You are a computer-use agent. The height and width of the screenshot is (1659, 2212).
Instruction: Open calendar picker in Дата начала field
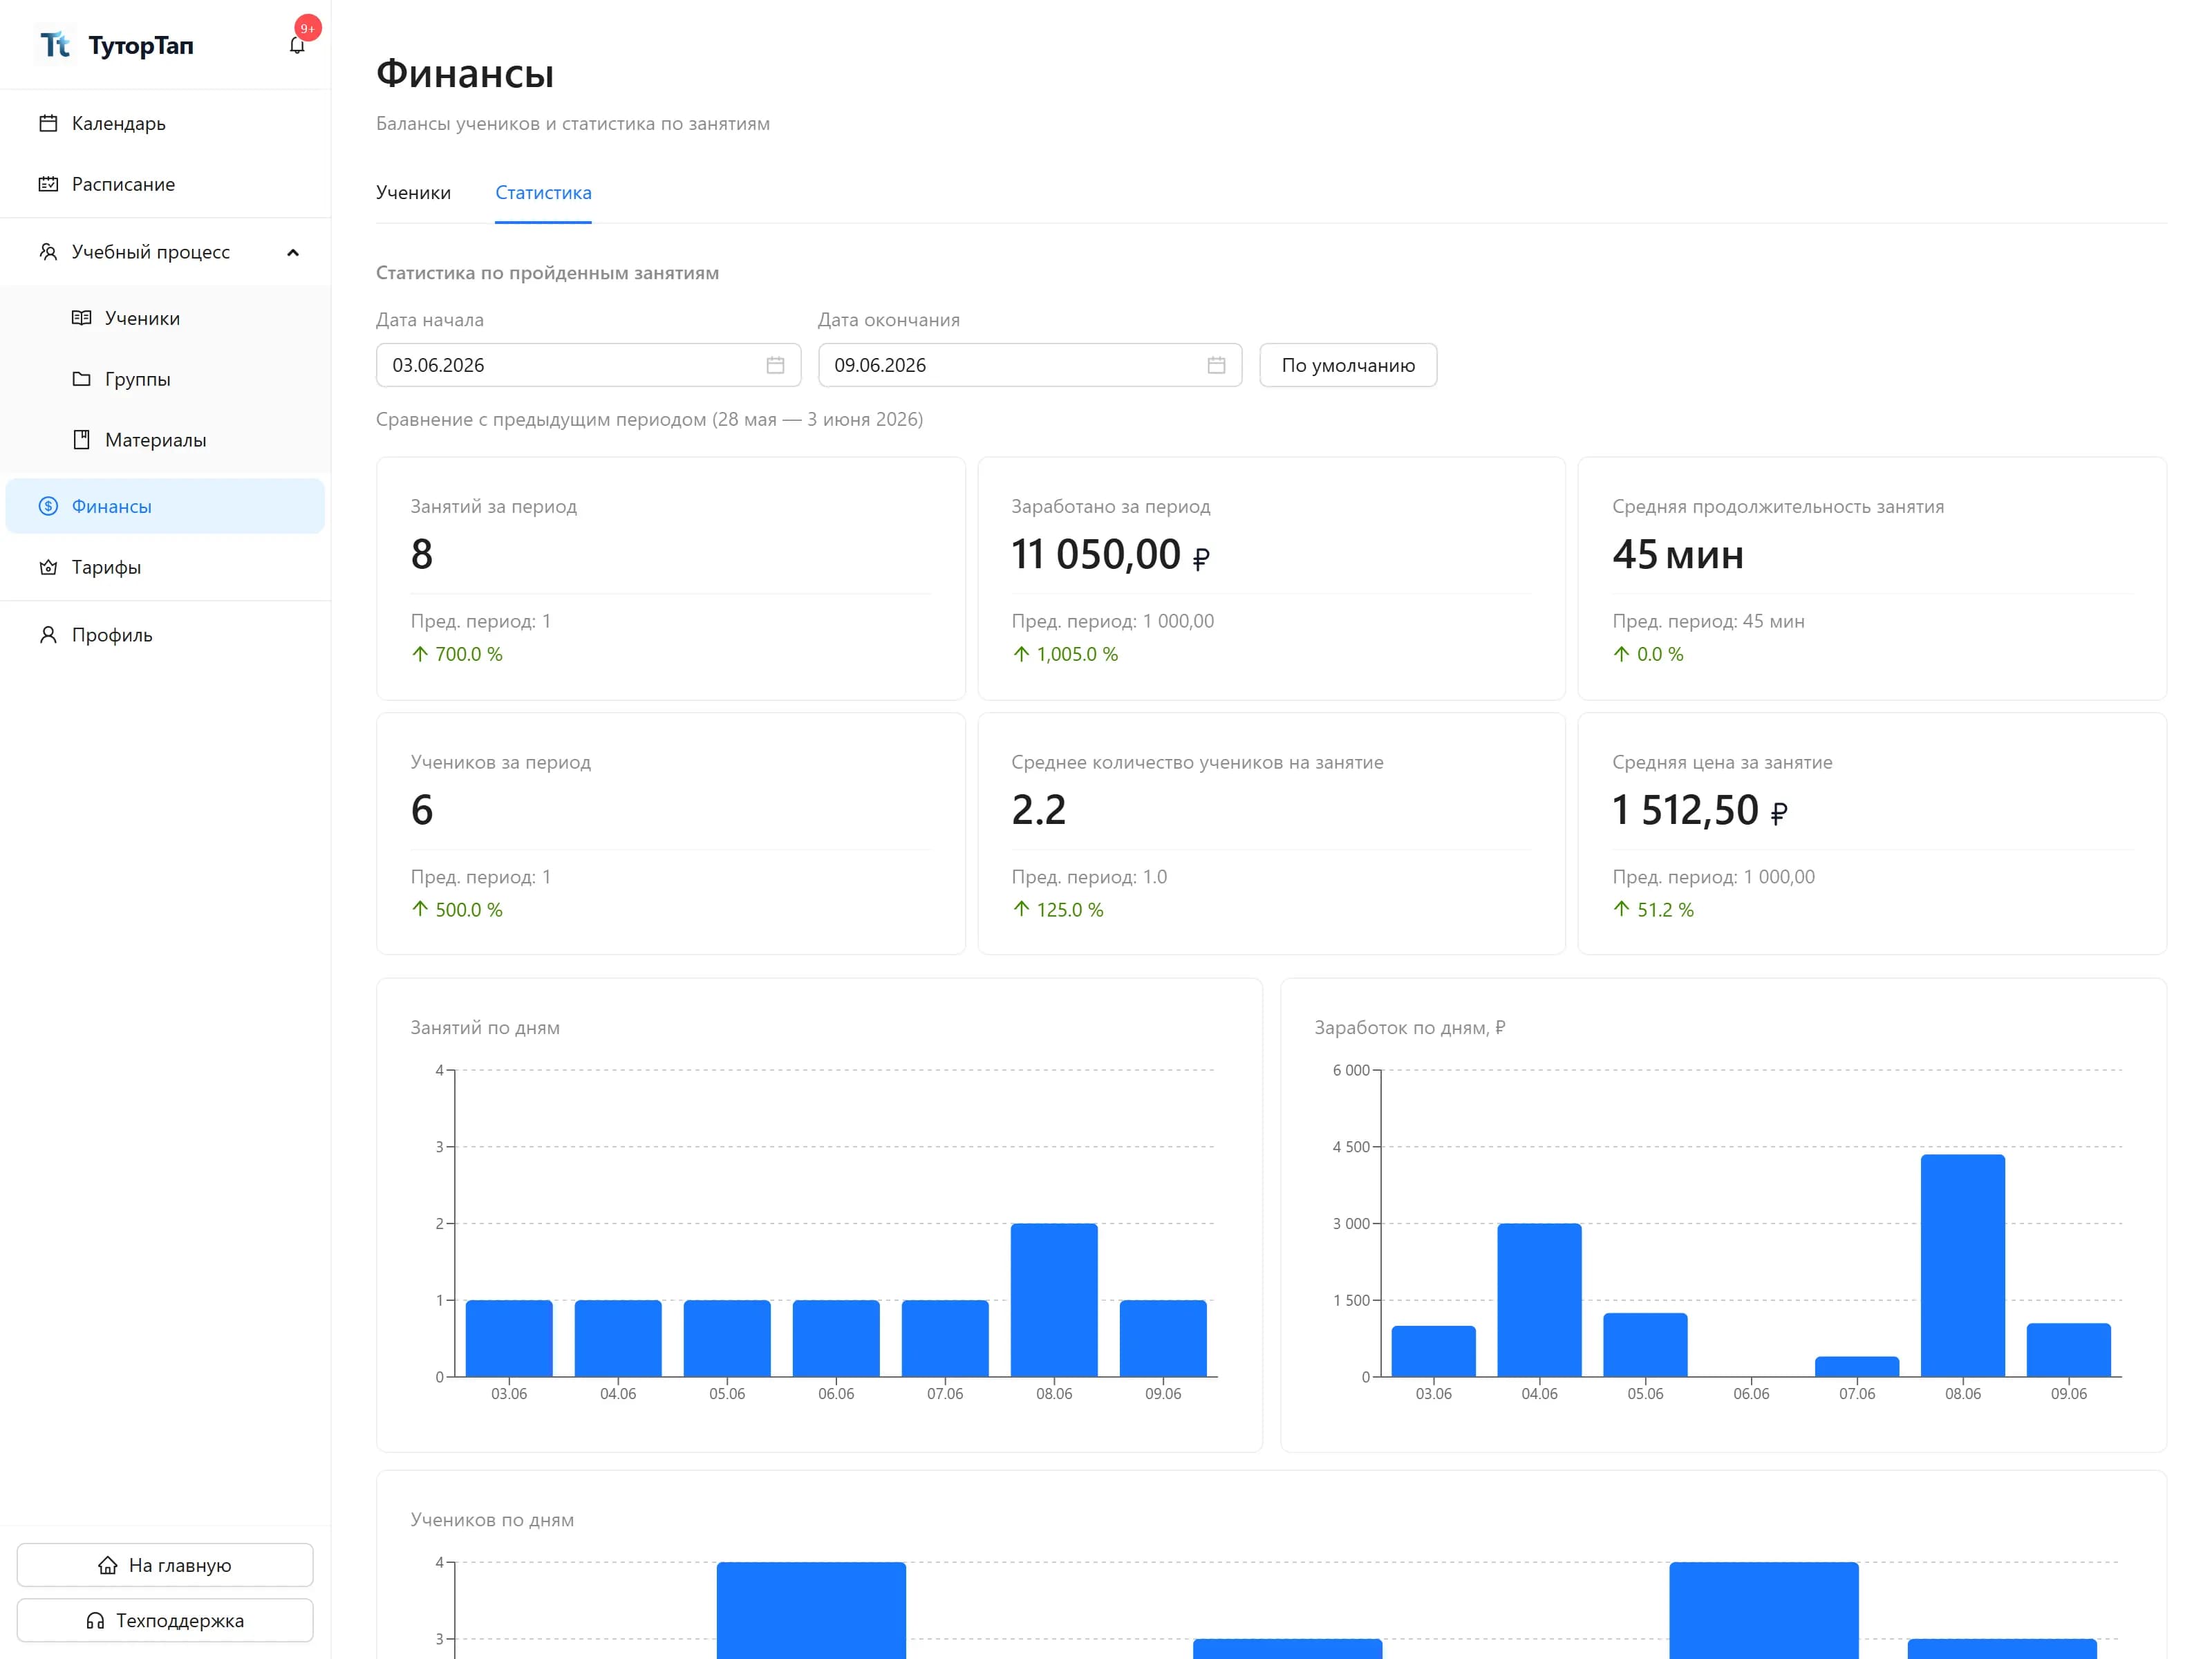(x=775, y=365)
